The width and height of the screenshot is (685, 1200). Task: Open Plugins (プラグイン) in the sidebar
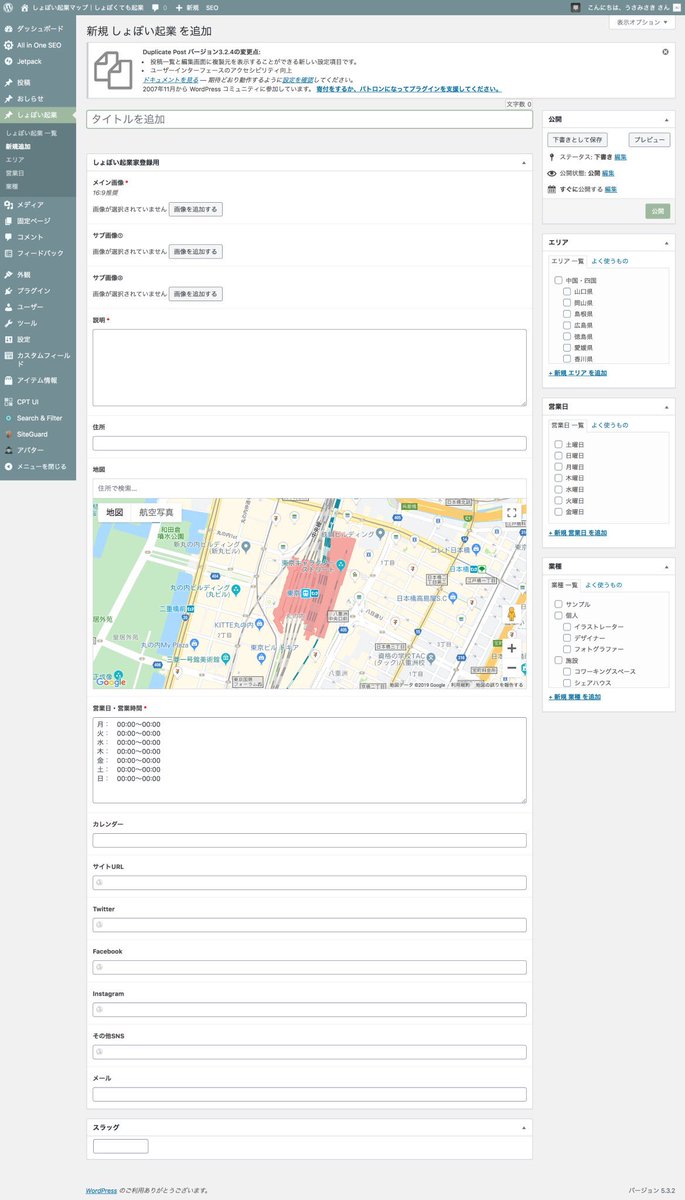(x=38, y=290)
